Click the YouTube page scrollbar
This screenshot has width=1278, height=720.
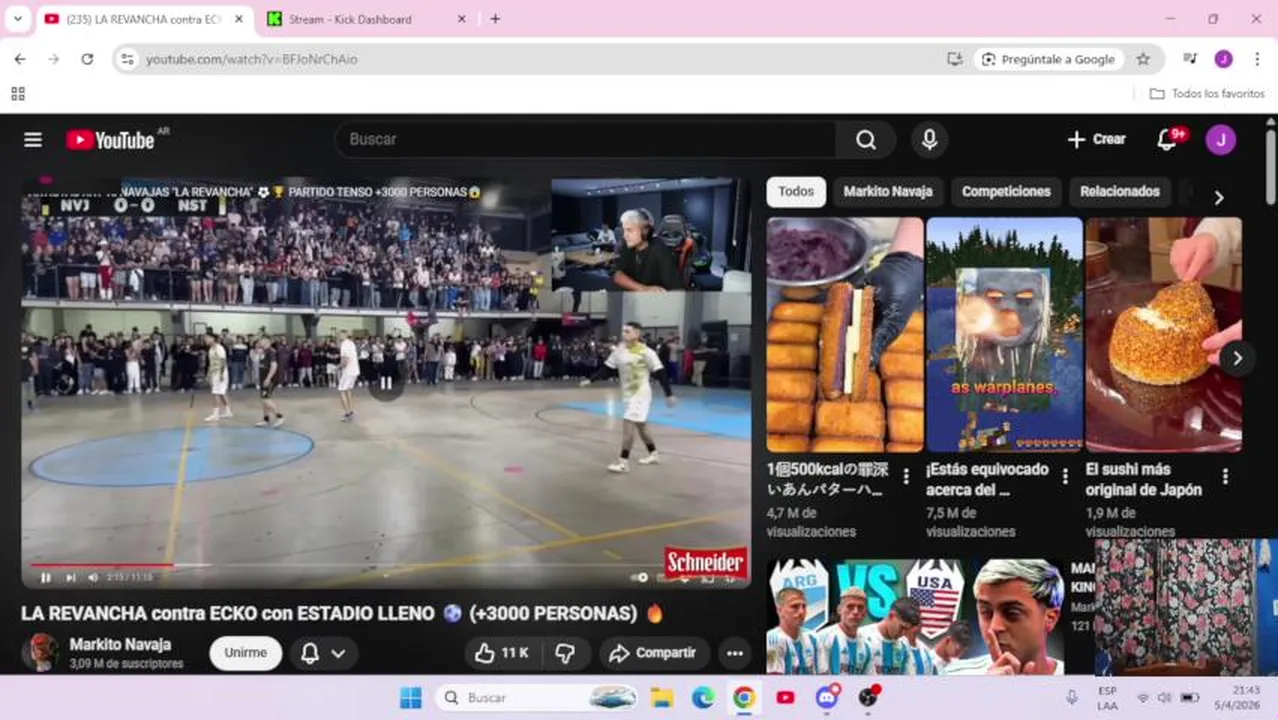click(1271, 166)
